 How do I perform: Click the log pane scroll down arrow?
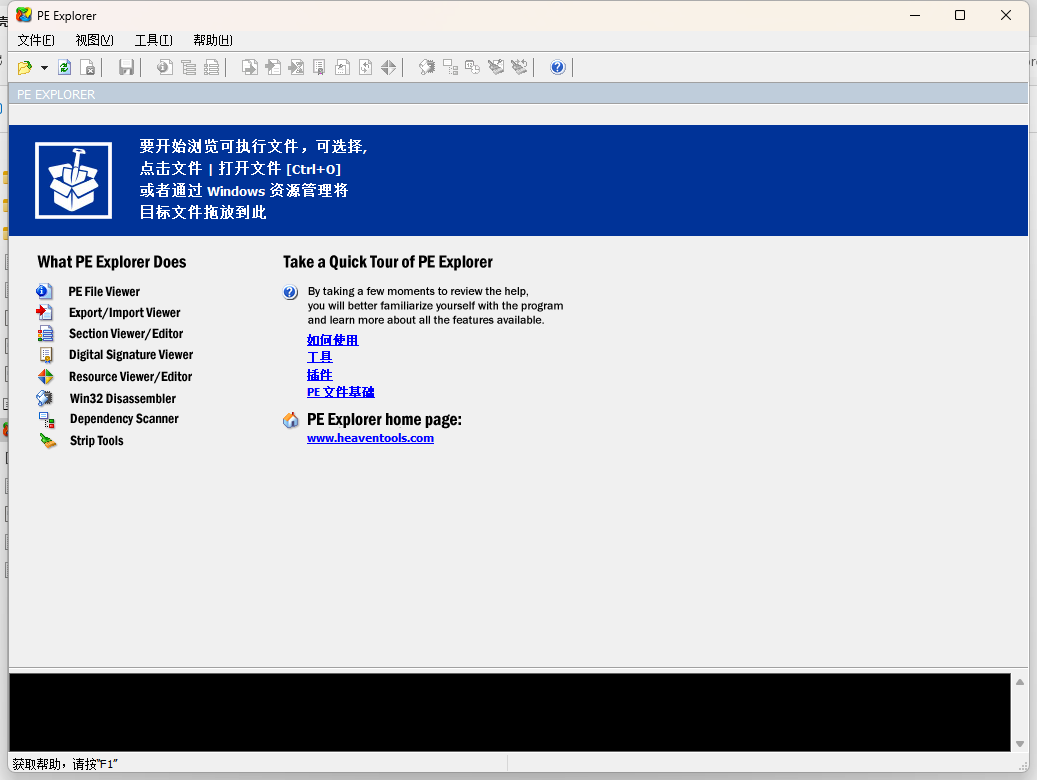pyautogui.click(x=1020, y=744)
